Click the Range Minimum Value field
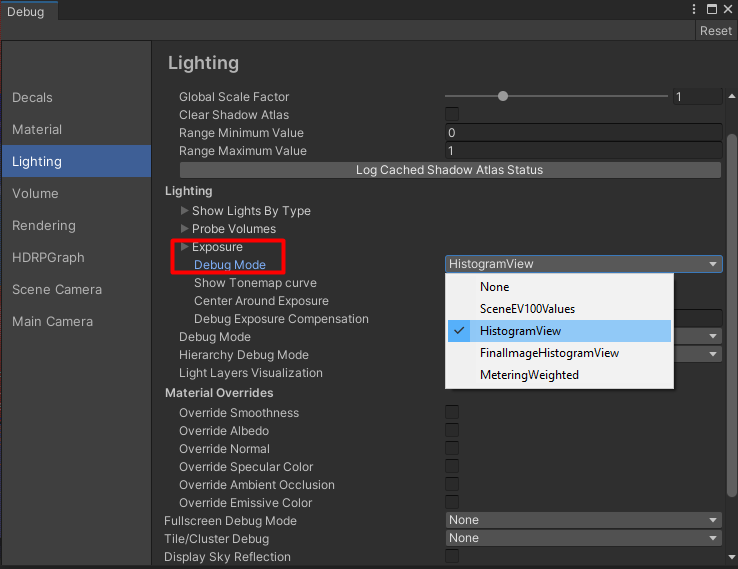The image size is (738, 569). click(584, 133)
